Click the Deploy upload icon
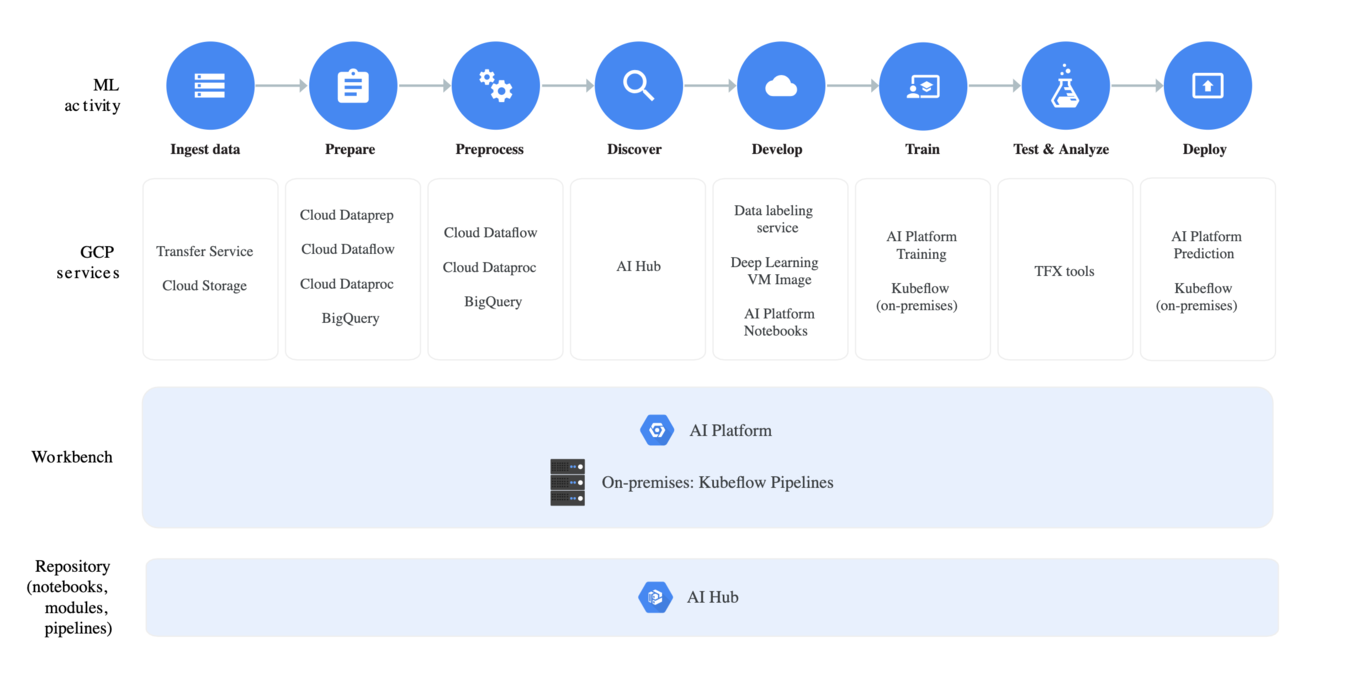Viewport: 1366px width, 681px height. click(1208, 86)
